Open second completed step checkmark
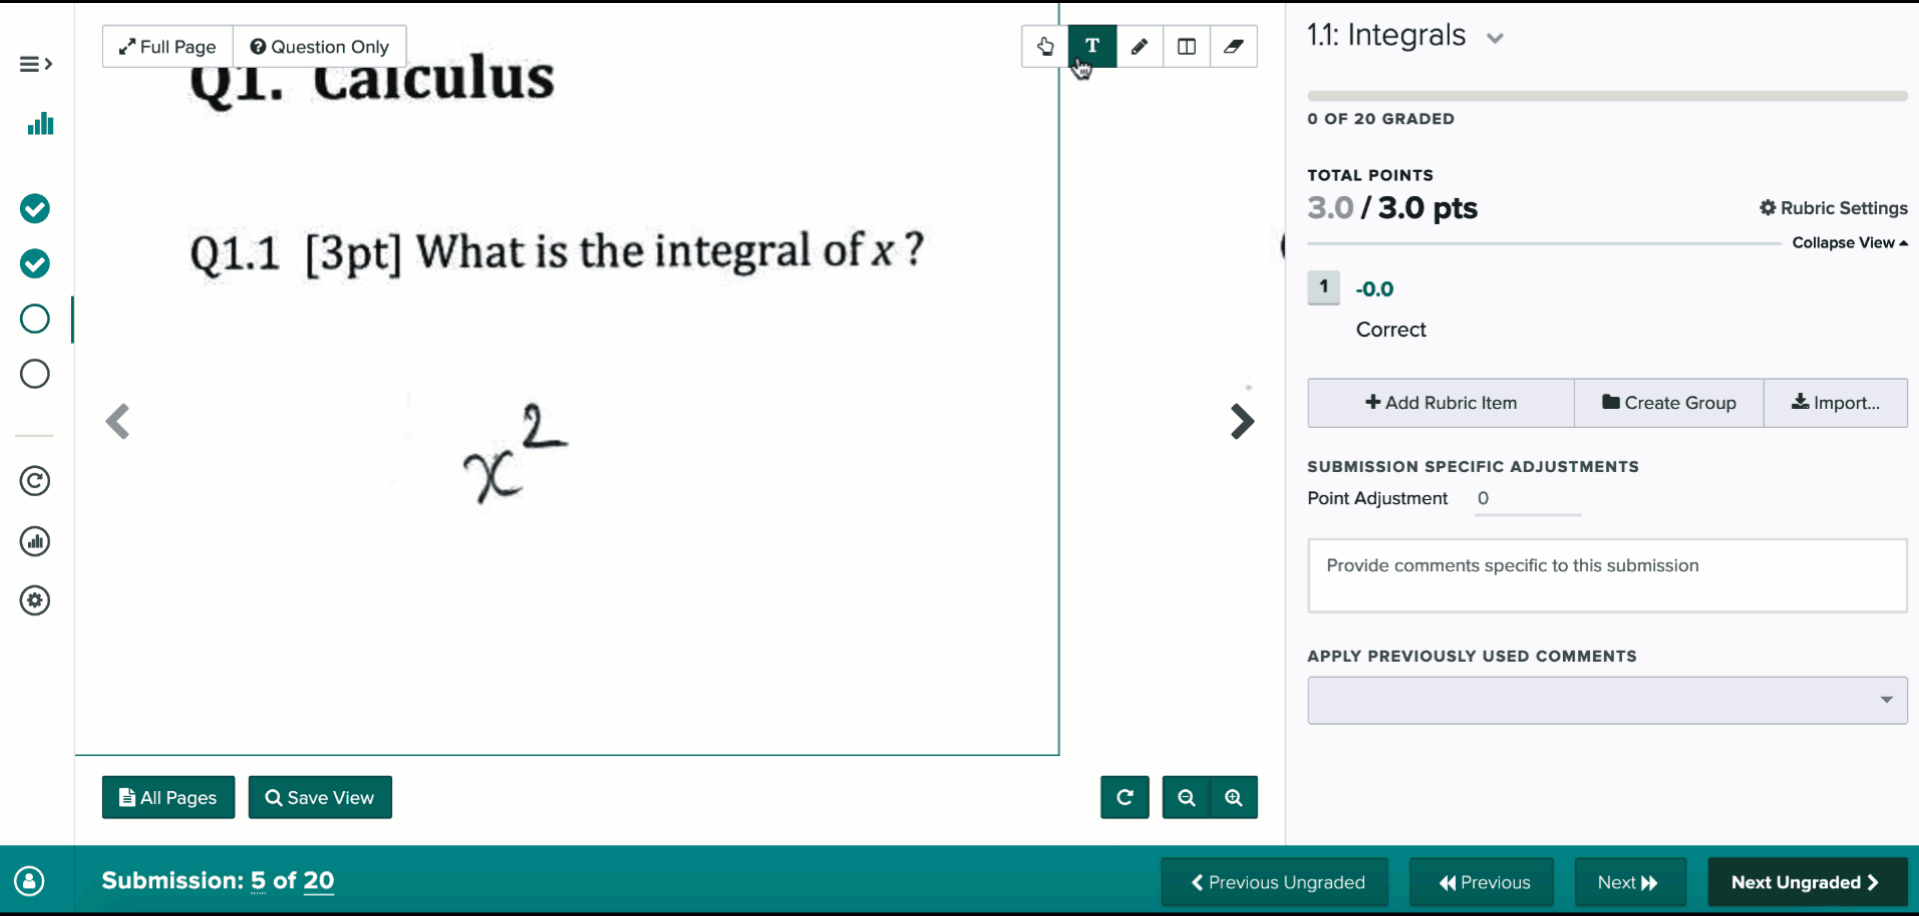The height and width of the screenshot is (916, 1919). [x=35, y=264]
